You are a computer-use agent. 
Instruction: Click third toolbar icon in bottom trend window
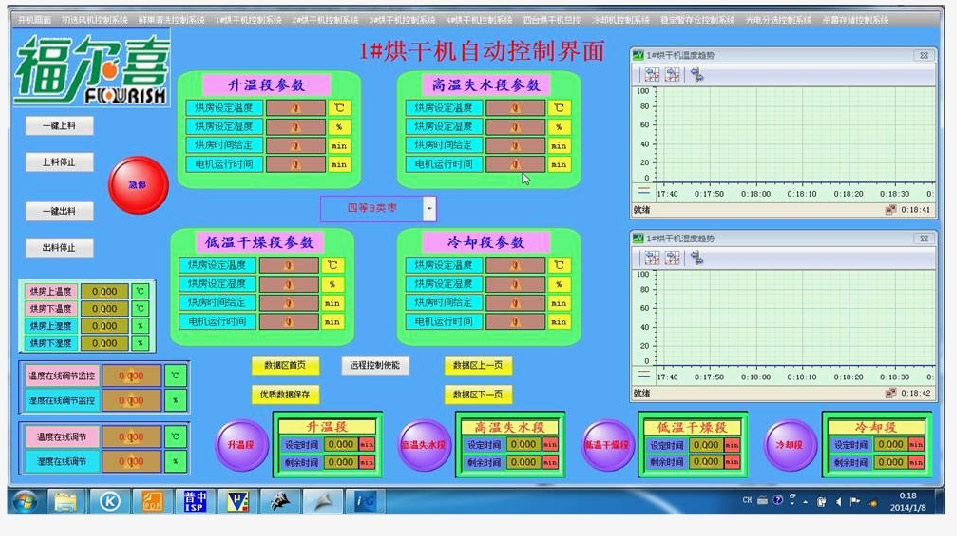(696, 257)
